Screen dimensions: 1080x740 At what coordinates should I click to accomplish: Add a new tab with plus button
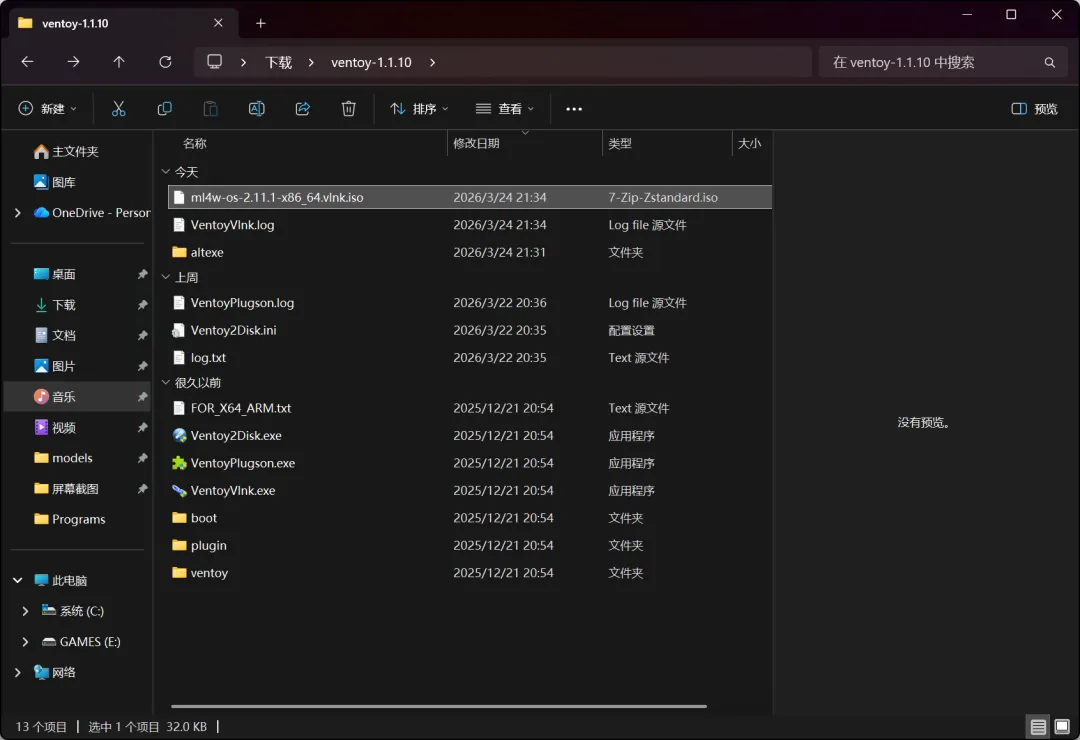coord(260,23)
